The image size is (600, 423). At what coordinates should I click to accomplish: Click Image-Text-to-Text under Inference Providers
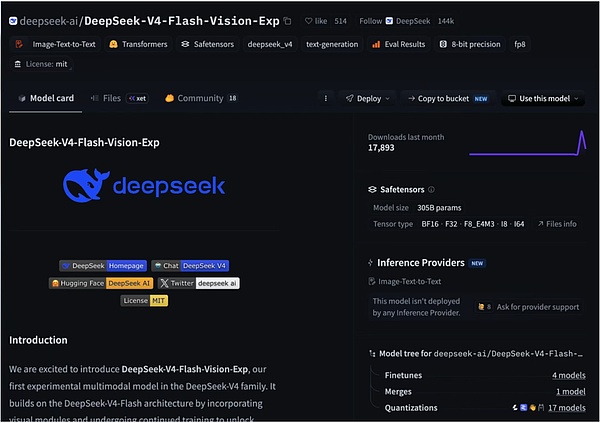pos(405,282)
